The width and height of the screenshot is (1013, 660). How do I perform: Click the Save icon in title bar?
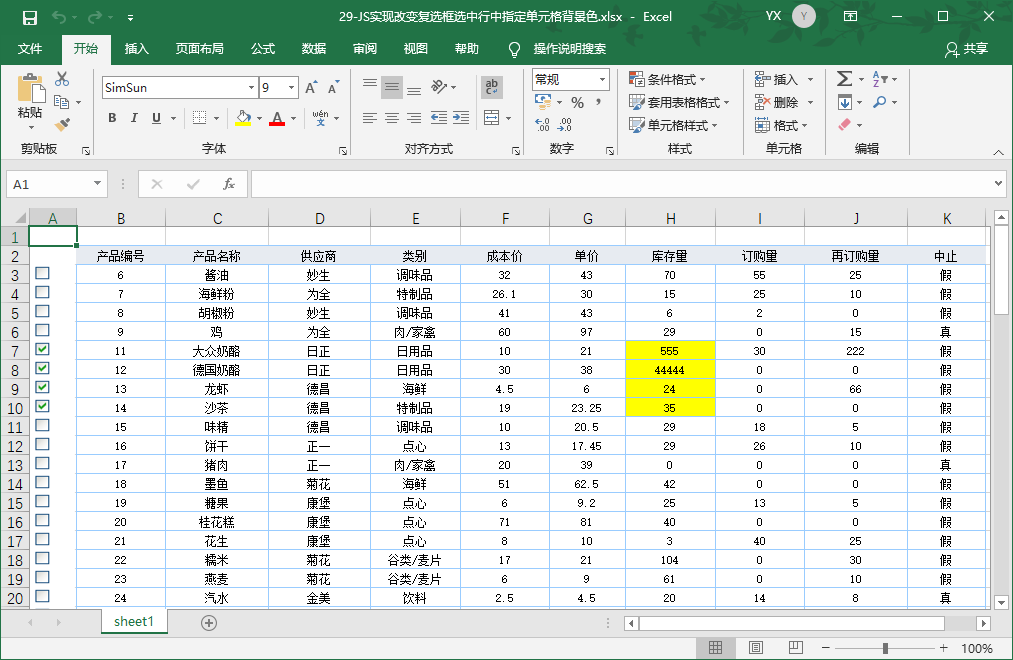(x=29, y=17)
